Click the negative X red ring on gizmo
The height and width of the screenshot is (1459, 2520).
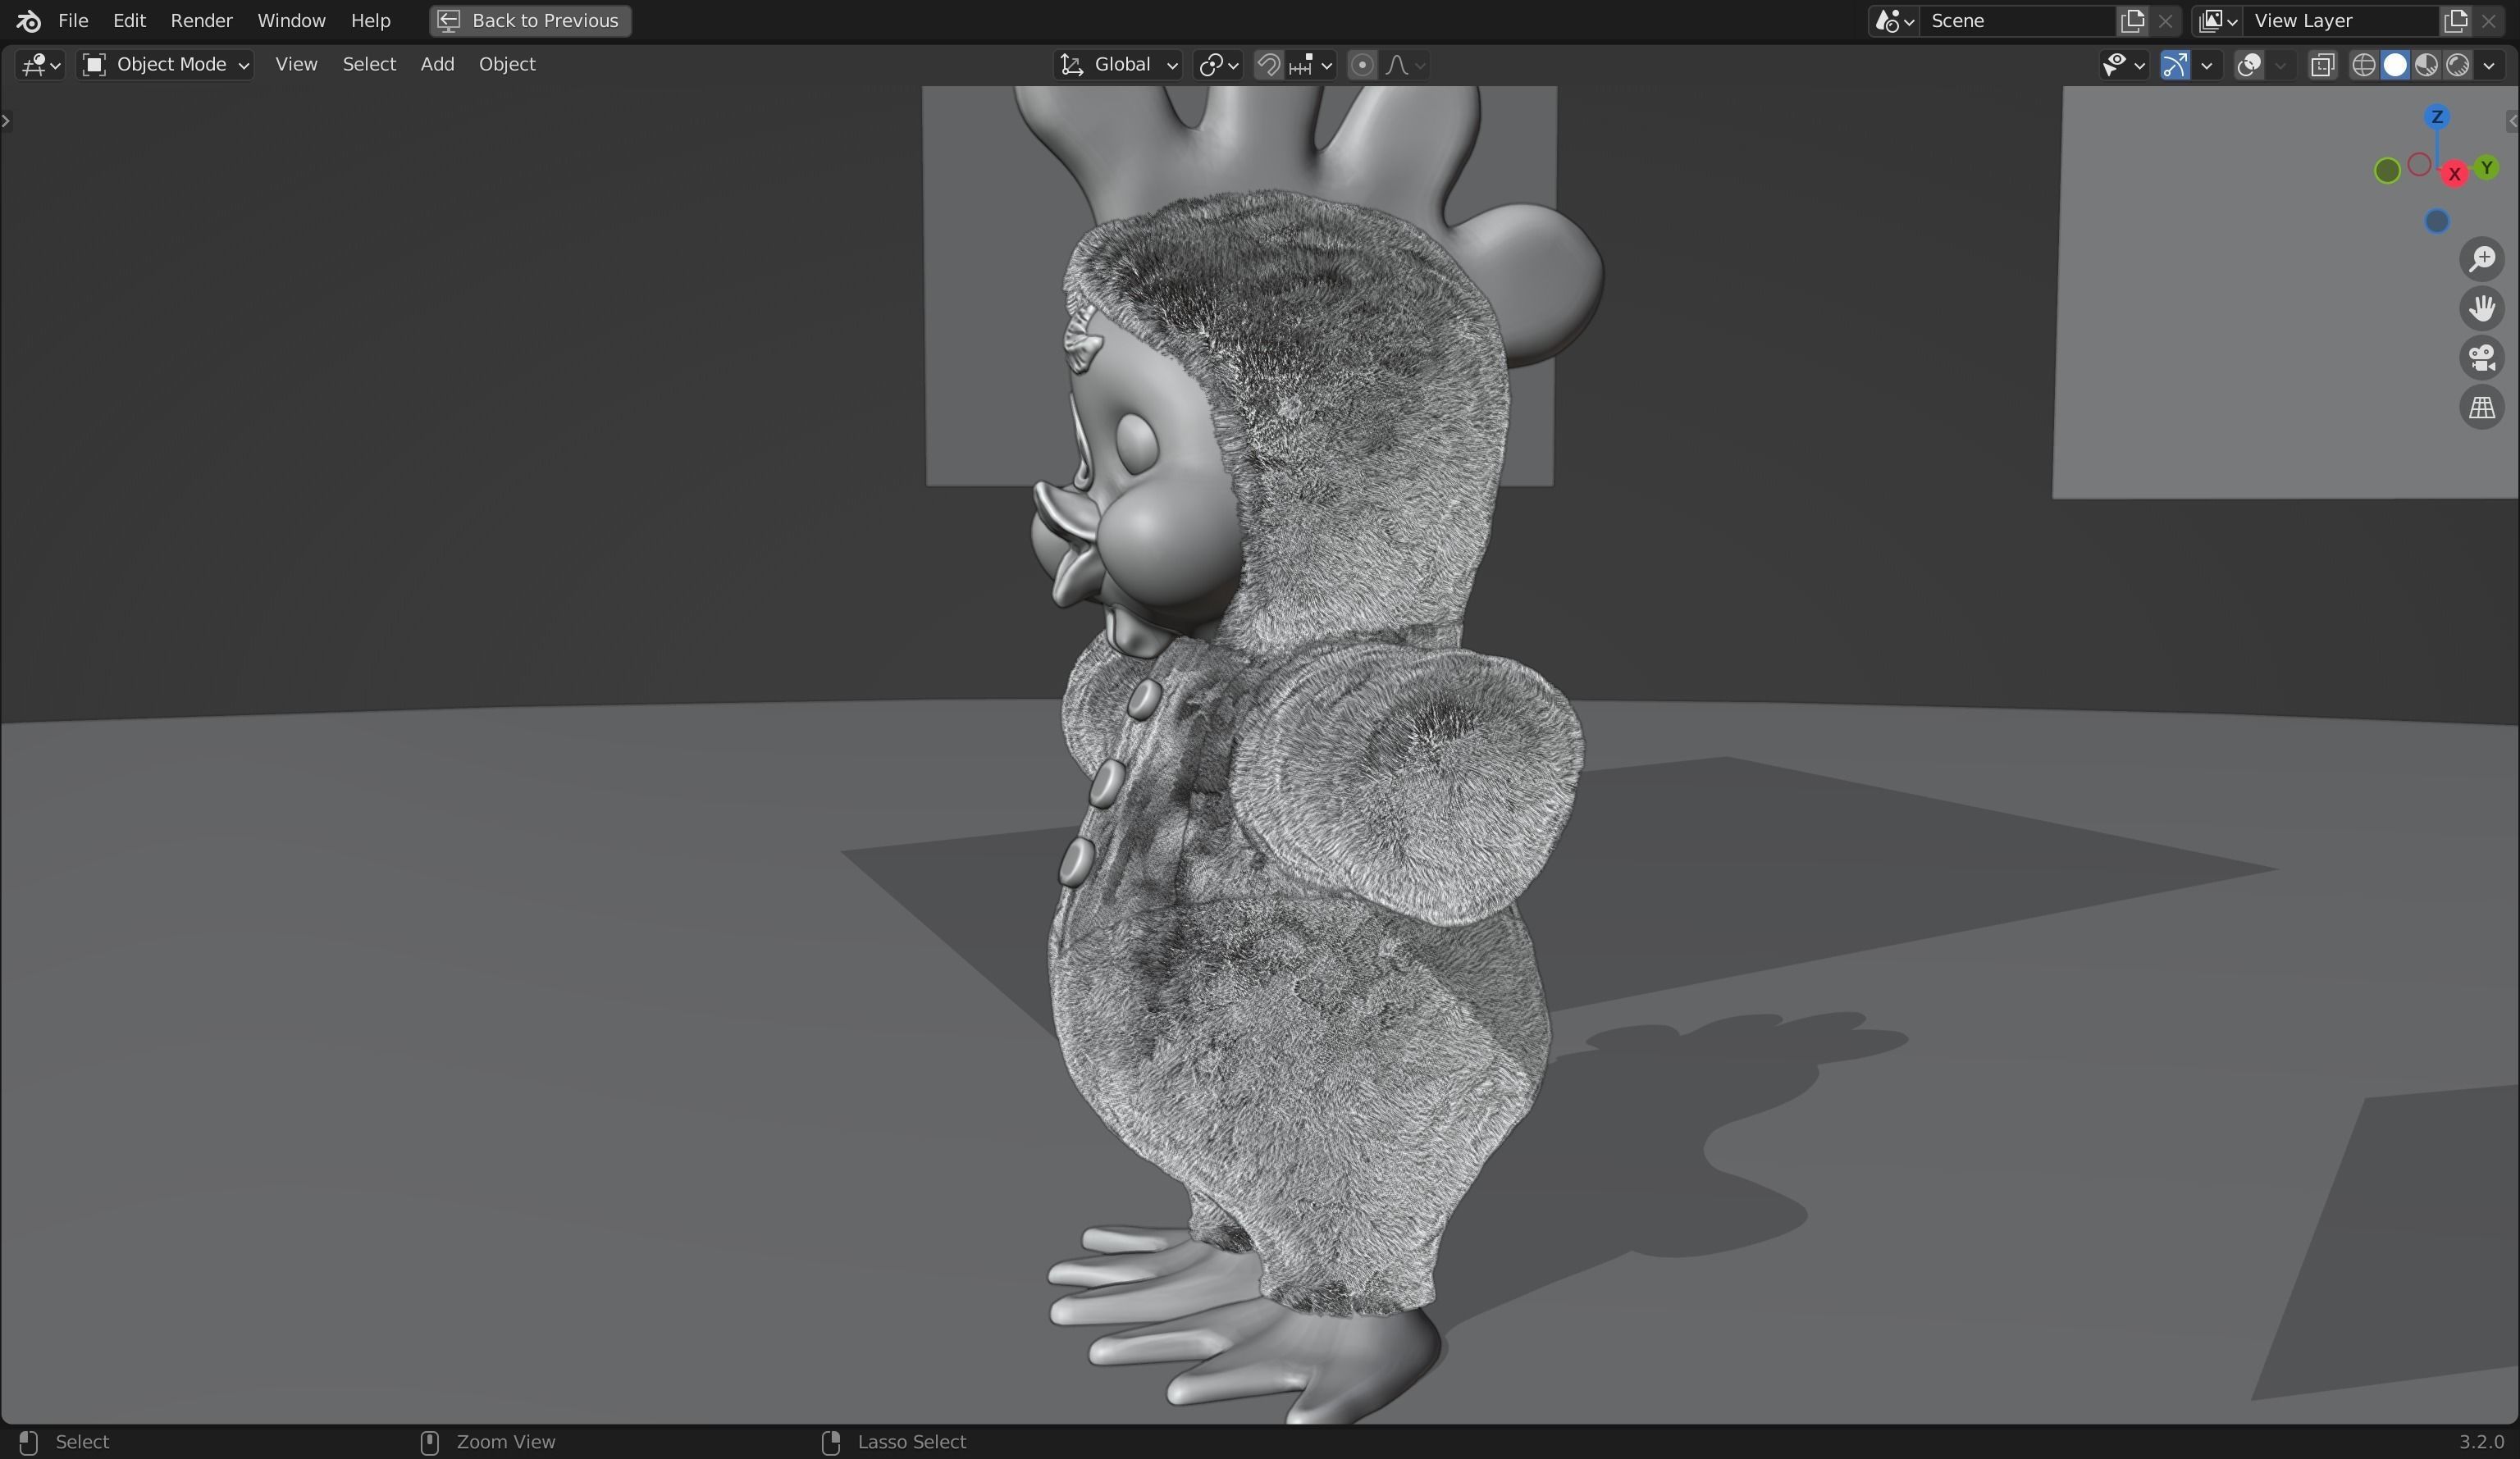pyautogui.click(x=2419, y=165)
